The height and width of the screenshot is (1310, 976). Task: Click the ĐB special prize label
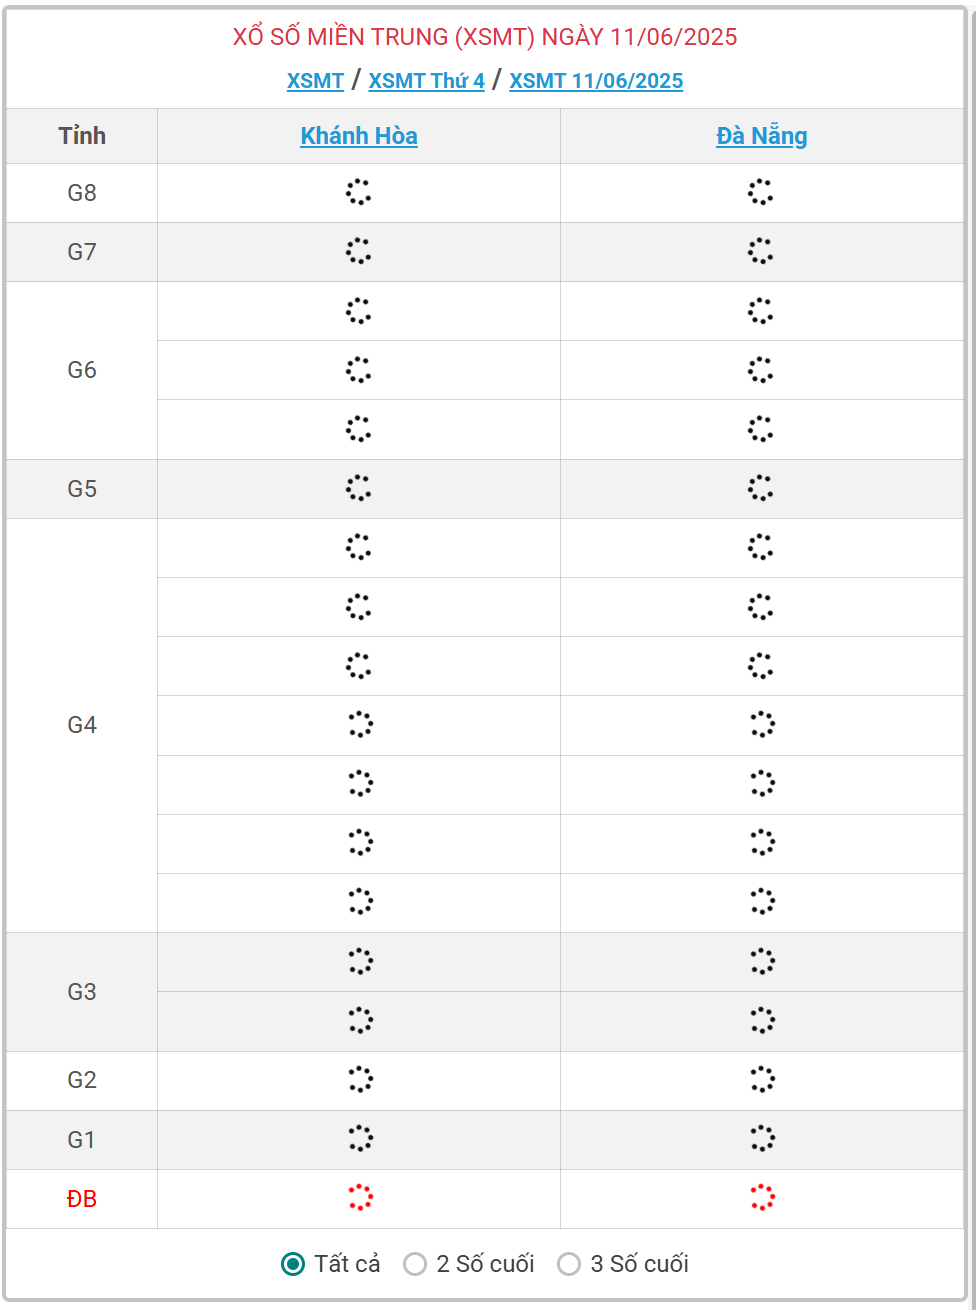click(x=82, y=1199)
